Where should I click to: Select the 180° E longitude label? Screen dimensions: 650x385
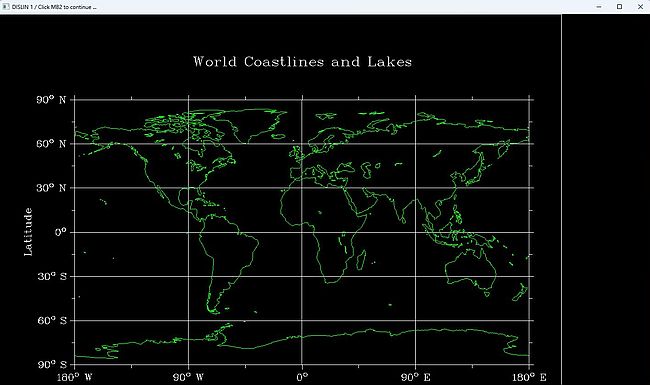[x=529, y=377]
